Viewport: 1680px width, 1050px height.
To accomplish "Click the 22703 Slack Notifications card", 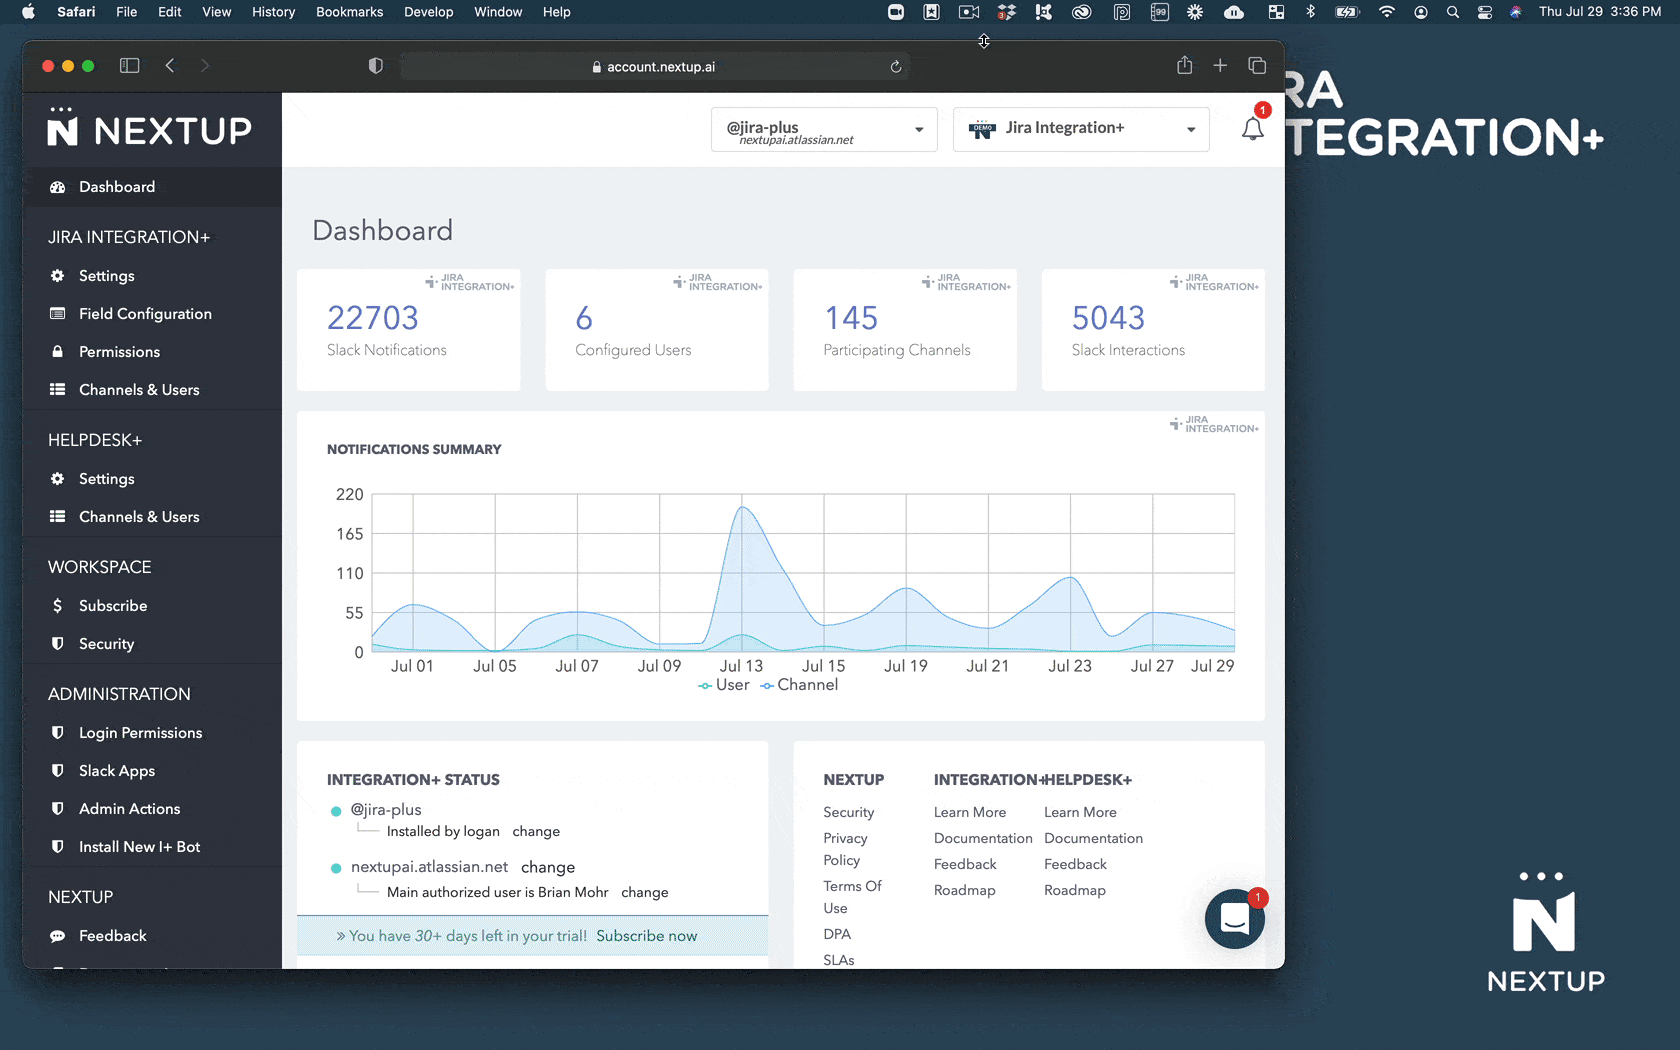I will coord(409,330).
